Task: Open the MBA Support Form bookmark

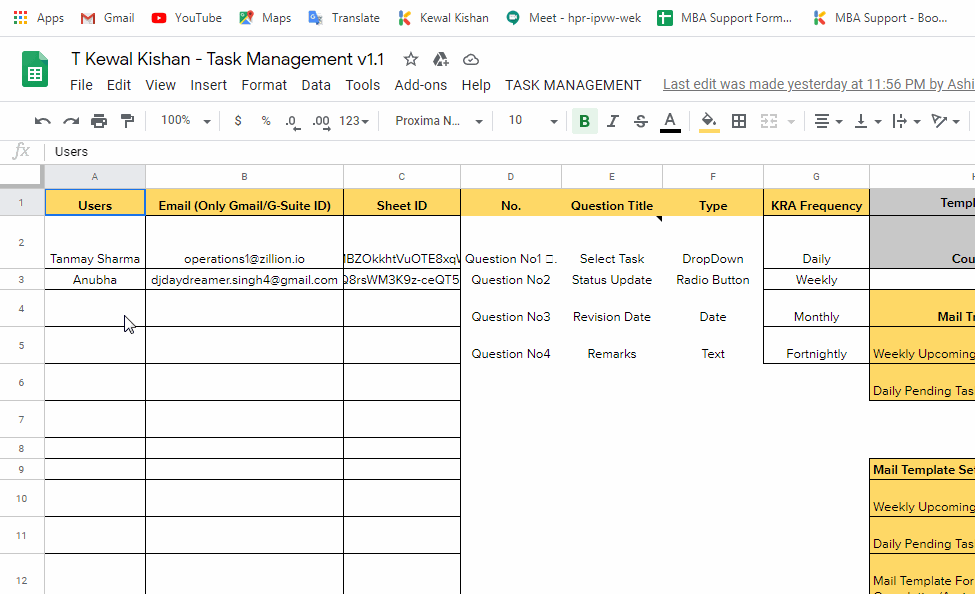Action: [x=725, y=18]
